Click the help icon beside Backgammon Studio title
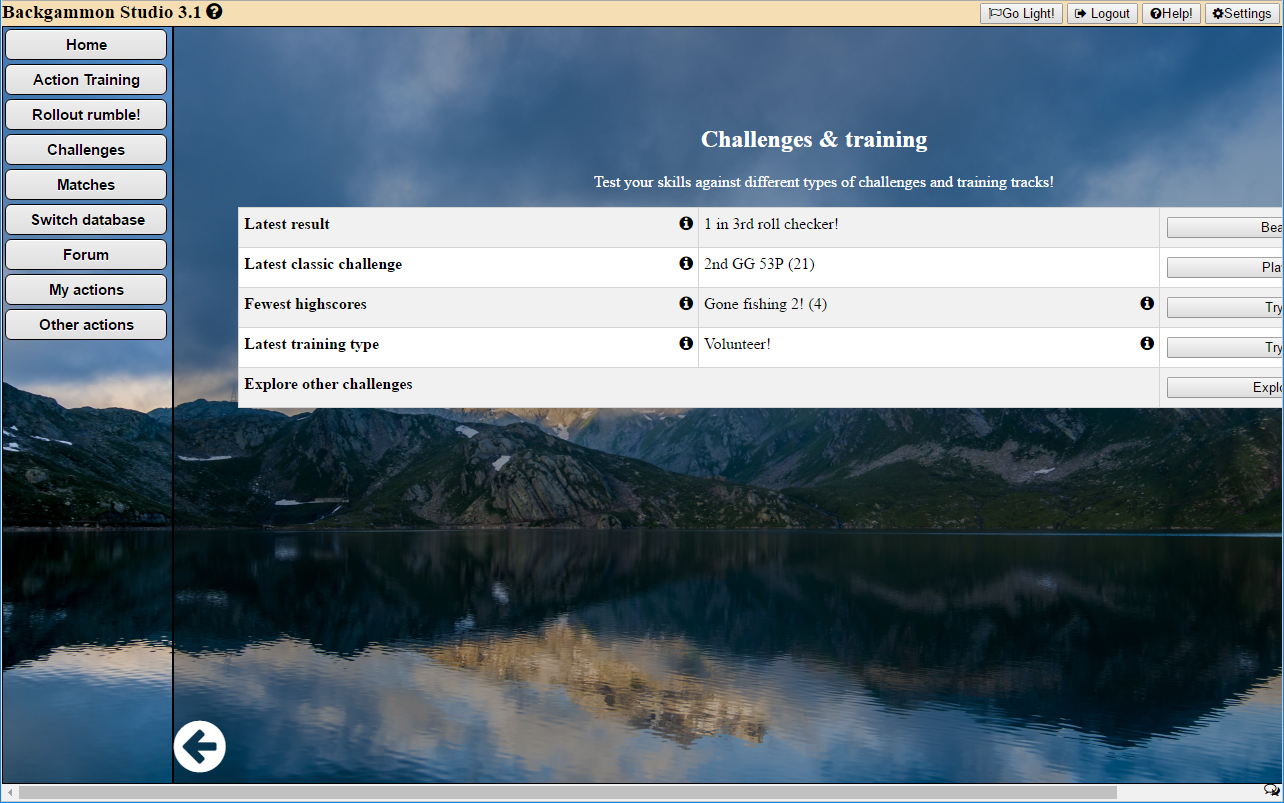The image size is (1284, 803). [214, 12]
